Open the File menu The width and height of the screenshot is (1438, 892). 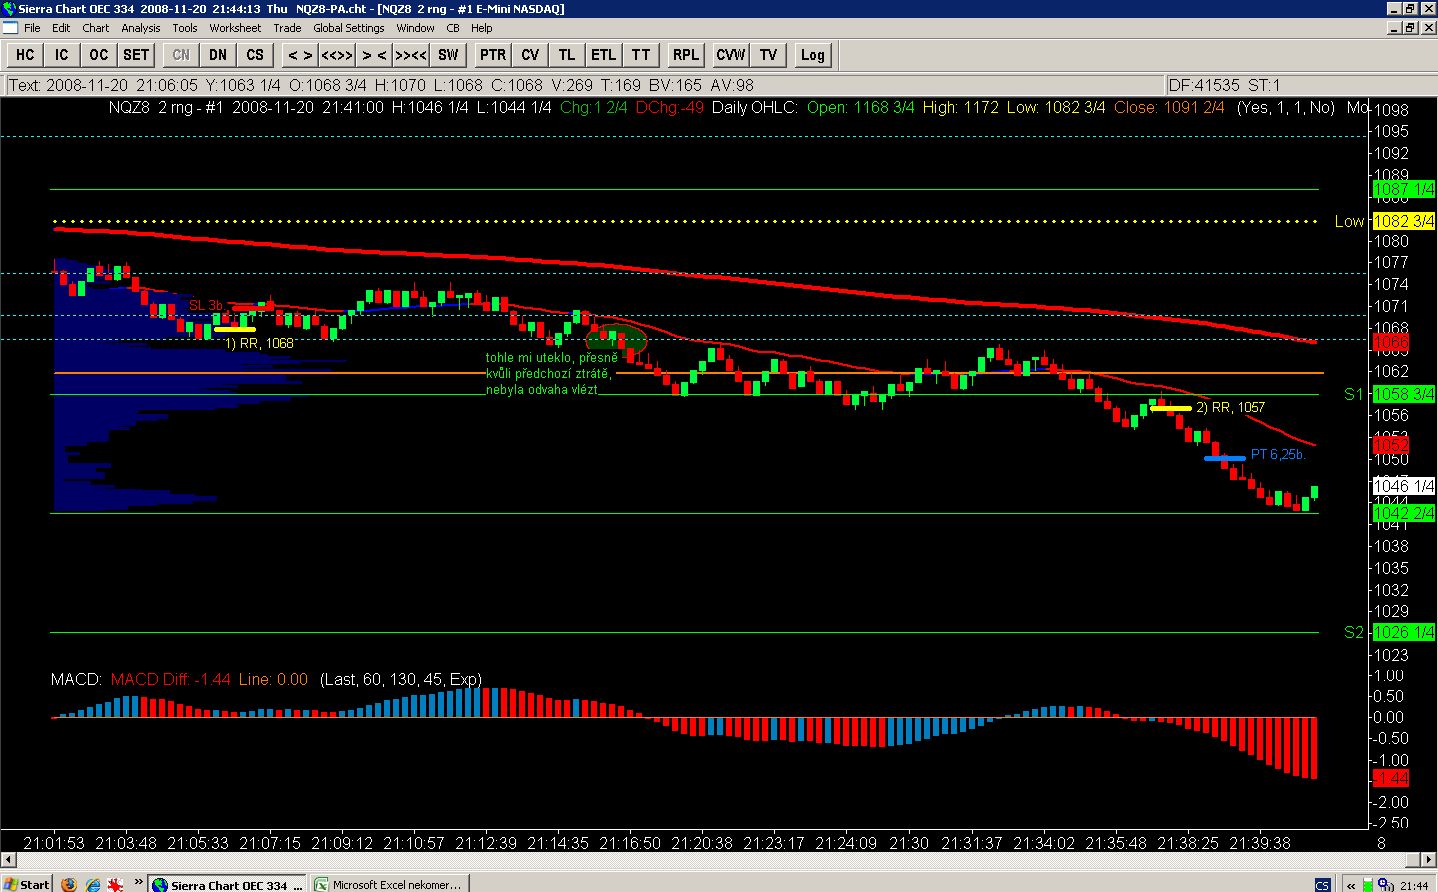(x=32, y=28)
